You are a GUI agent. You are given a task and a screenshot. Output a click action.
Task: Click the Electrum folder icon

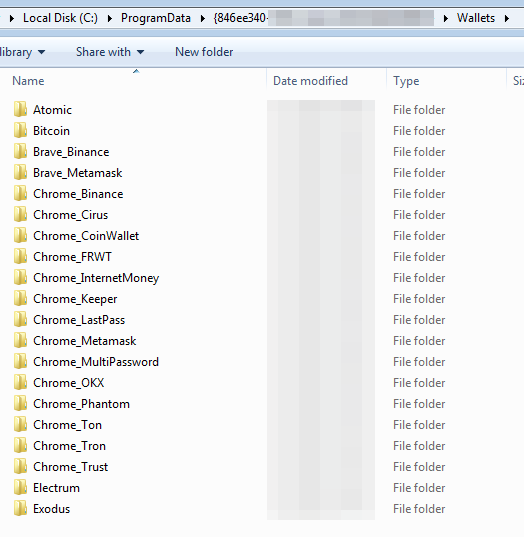coord(20,488)
